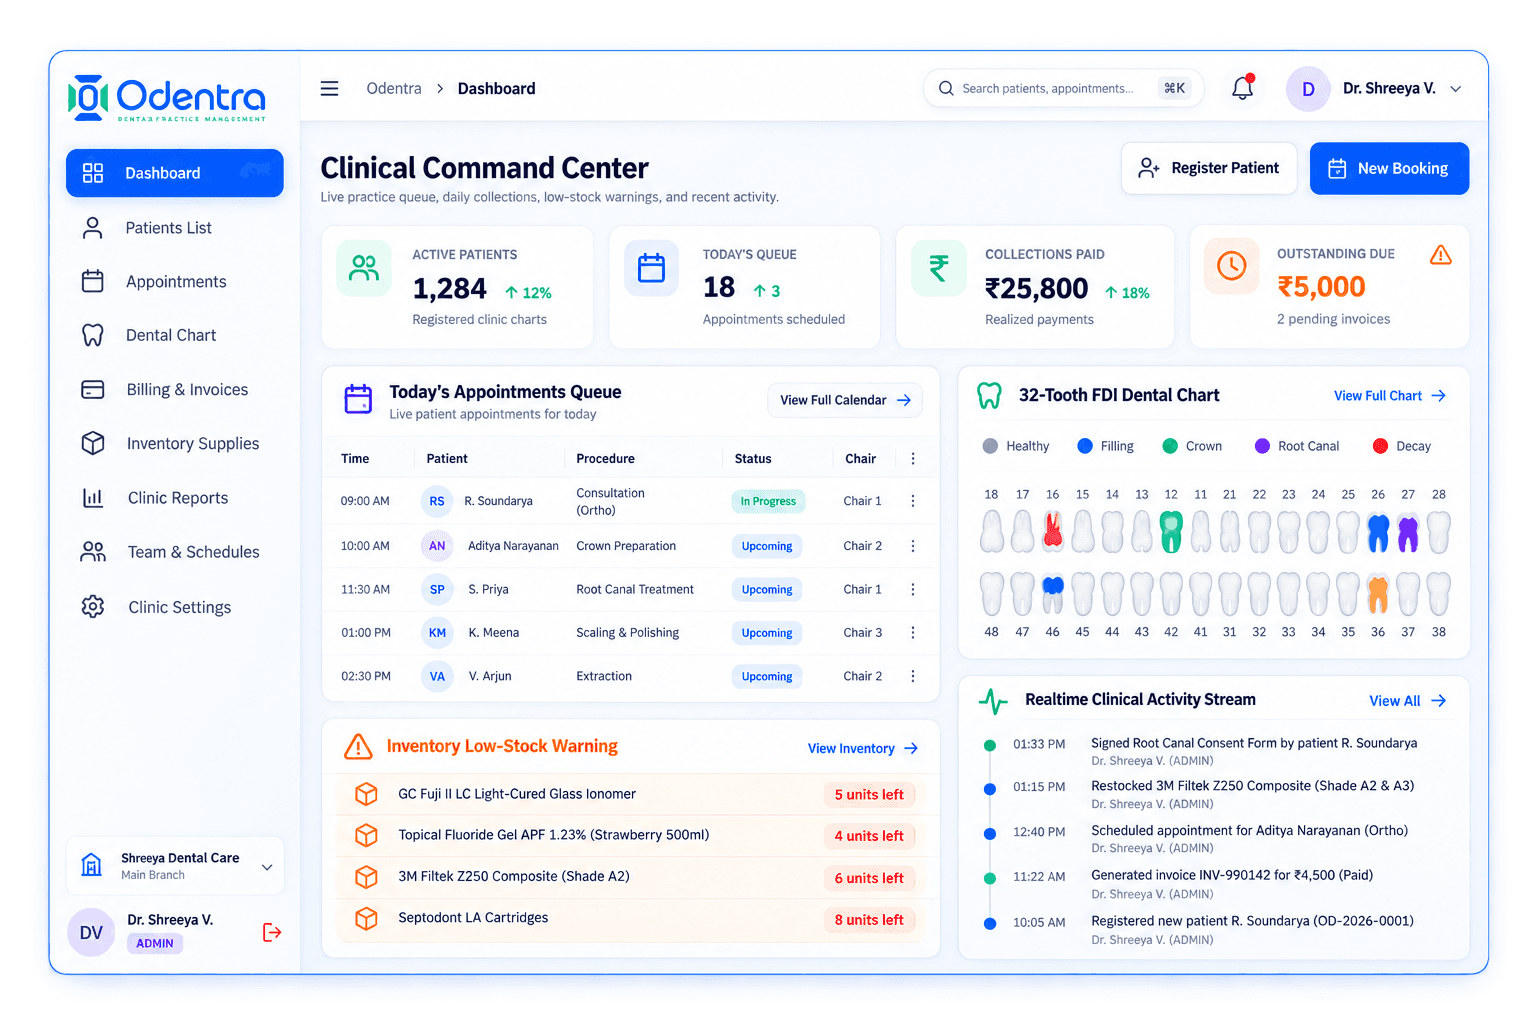The height and width of the screenshot is (1024, 1536).
Task: Expand the Shreeya Dental Care branch selector
Action: pyautogui.click(x=176, y=866)
